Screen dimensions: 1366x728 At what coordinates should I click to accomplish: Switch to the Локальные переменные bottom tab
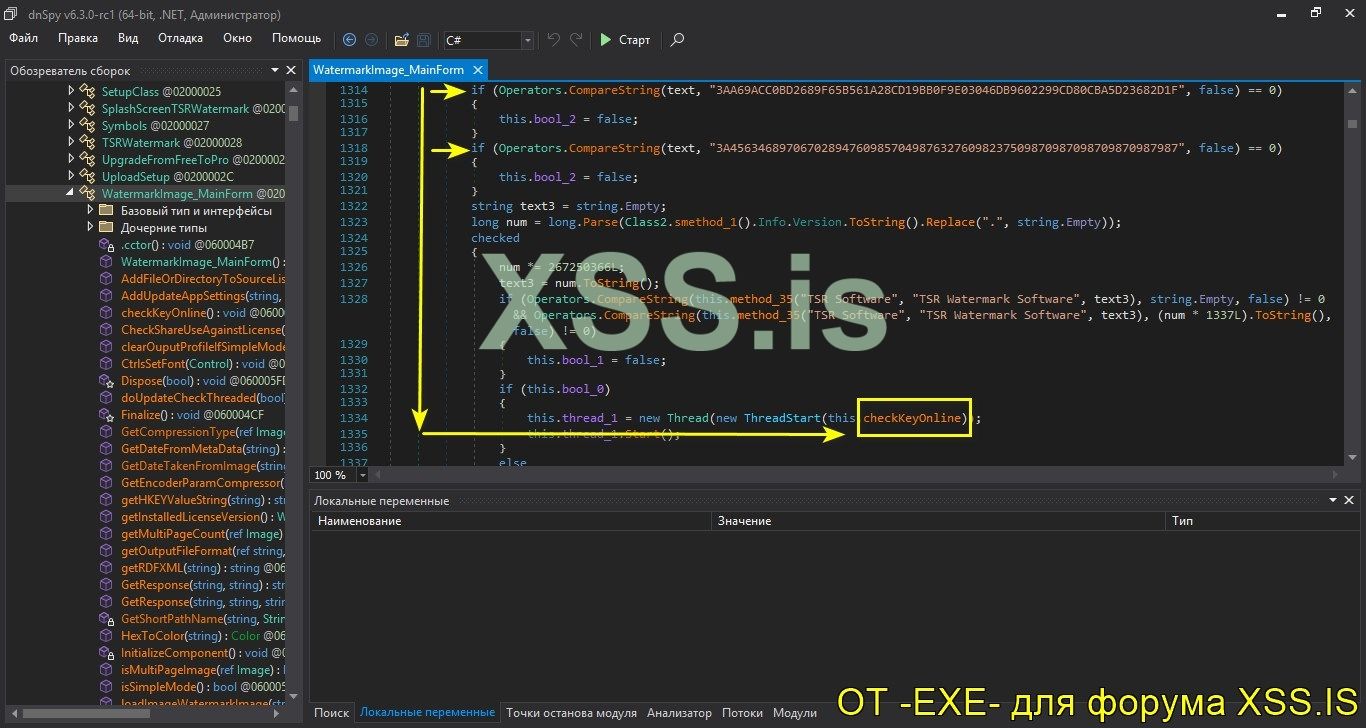[427, 713]
